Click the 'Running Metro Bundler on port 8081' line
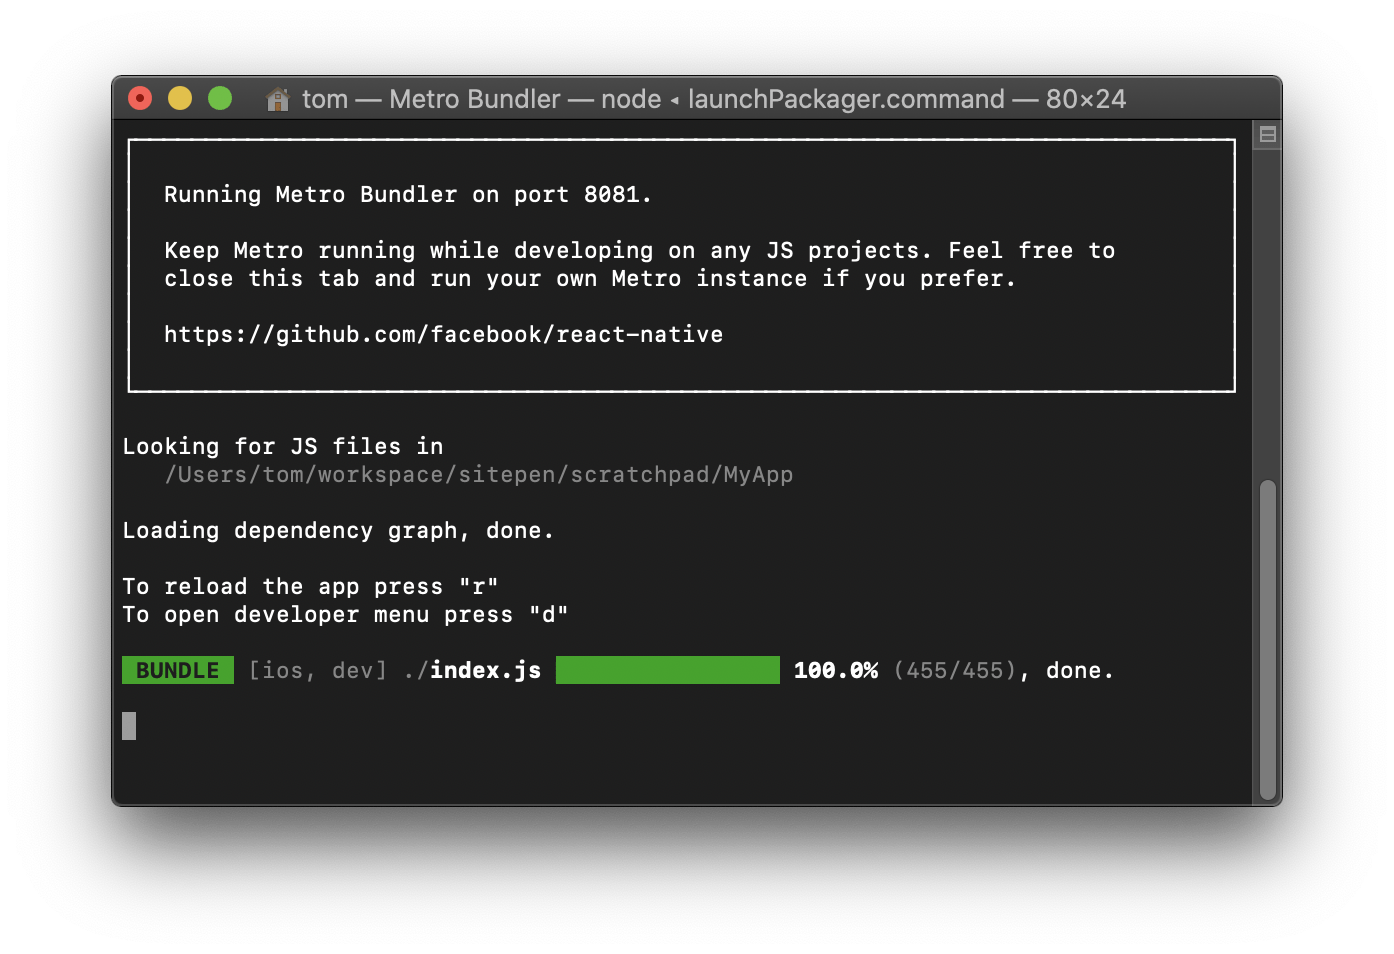This screenshot has height=954, width=1394. pos(407,194)
